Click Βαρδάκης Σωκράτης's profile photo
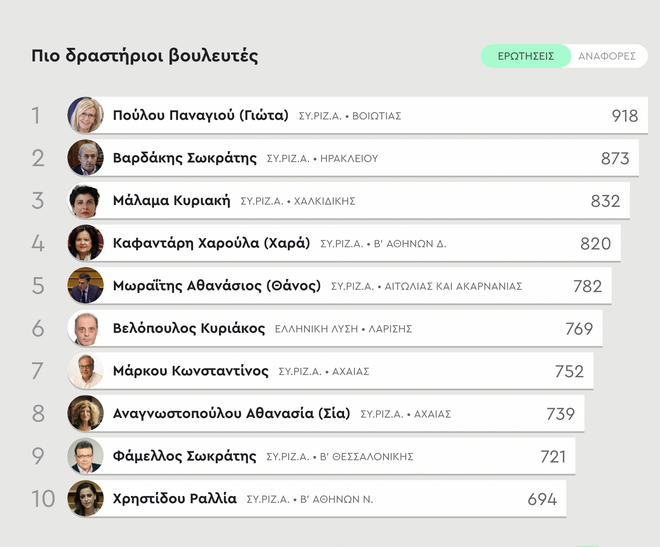 coord(85,158)
